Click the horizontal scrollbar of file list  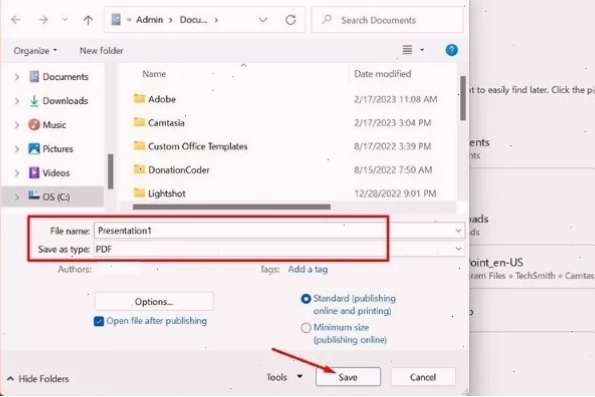click(x=231, y=207)
